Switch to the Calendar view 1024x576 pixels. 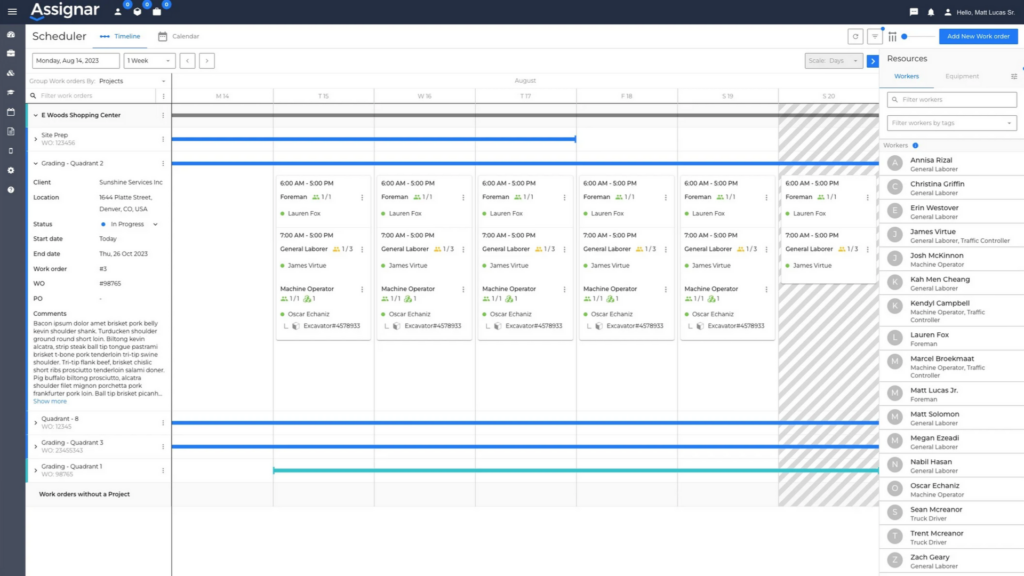pyautogui.click(x=178, y=35)
